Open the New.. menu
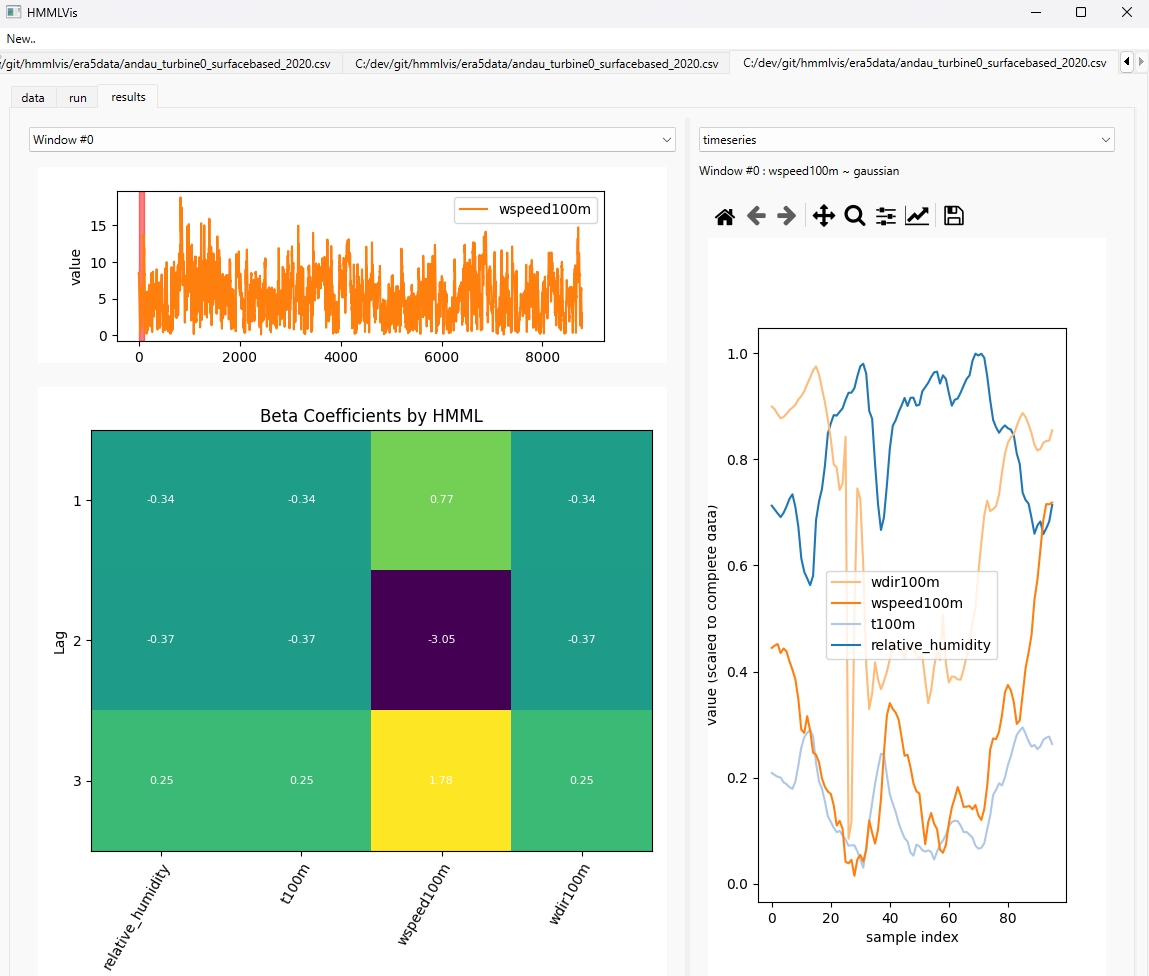This screenshot has height=976, width=1149. pyautogui.click(x=21, y=39)
